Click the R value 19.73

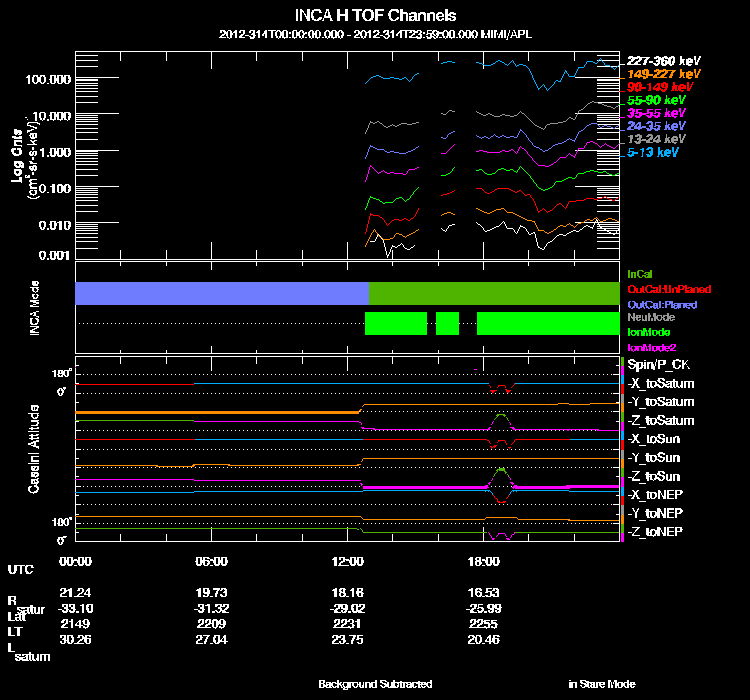[x=211, y=593]
